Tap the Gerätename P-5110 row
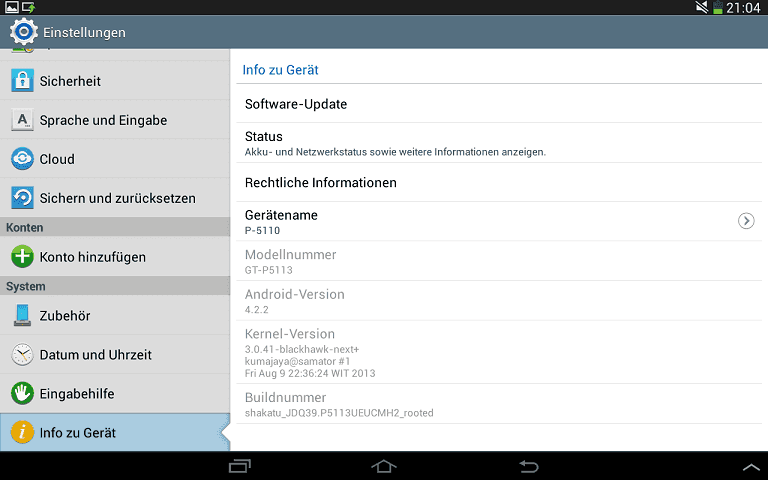Screen dimensions: 768x480 pyautogui.click(x=499, y=221)
